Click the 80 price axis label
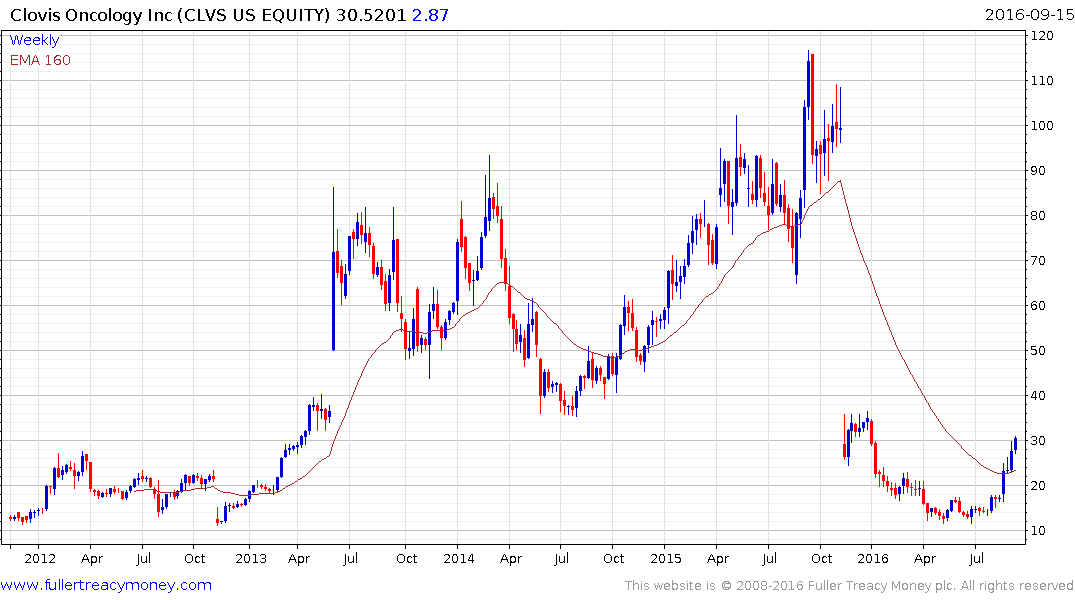1075x600 pixels. coord(1039,216)
